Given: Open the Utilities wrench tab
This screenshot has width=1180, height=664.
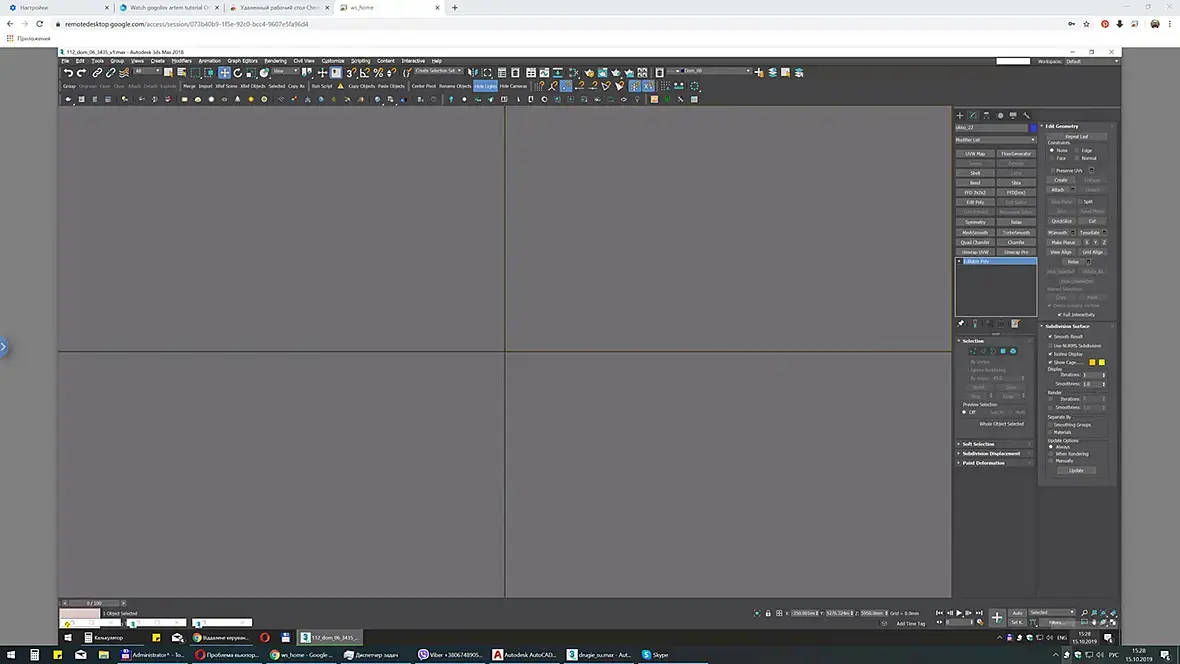Looking at the screenshot, I should (x=1026, y=115).
